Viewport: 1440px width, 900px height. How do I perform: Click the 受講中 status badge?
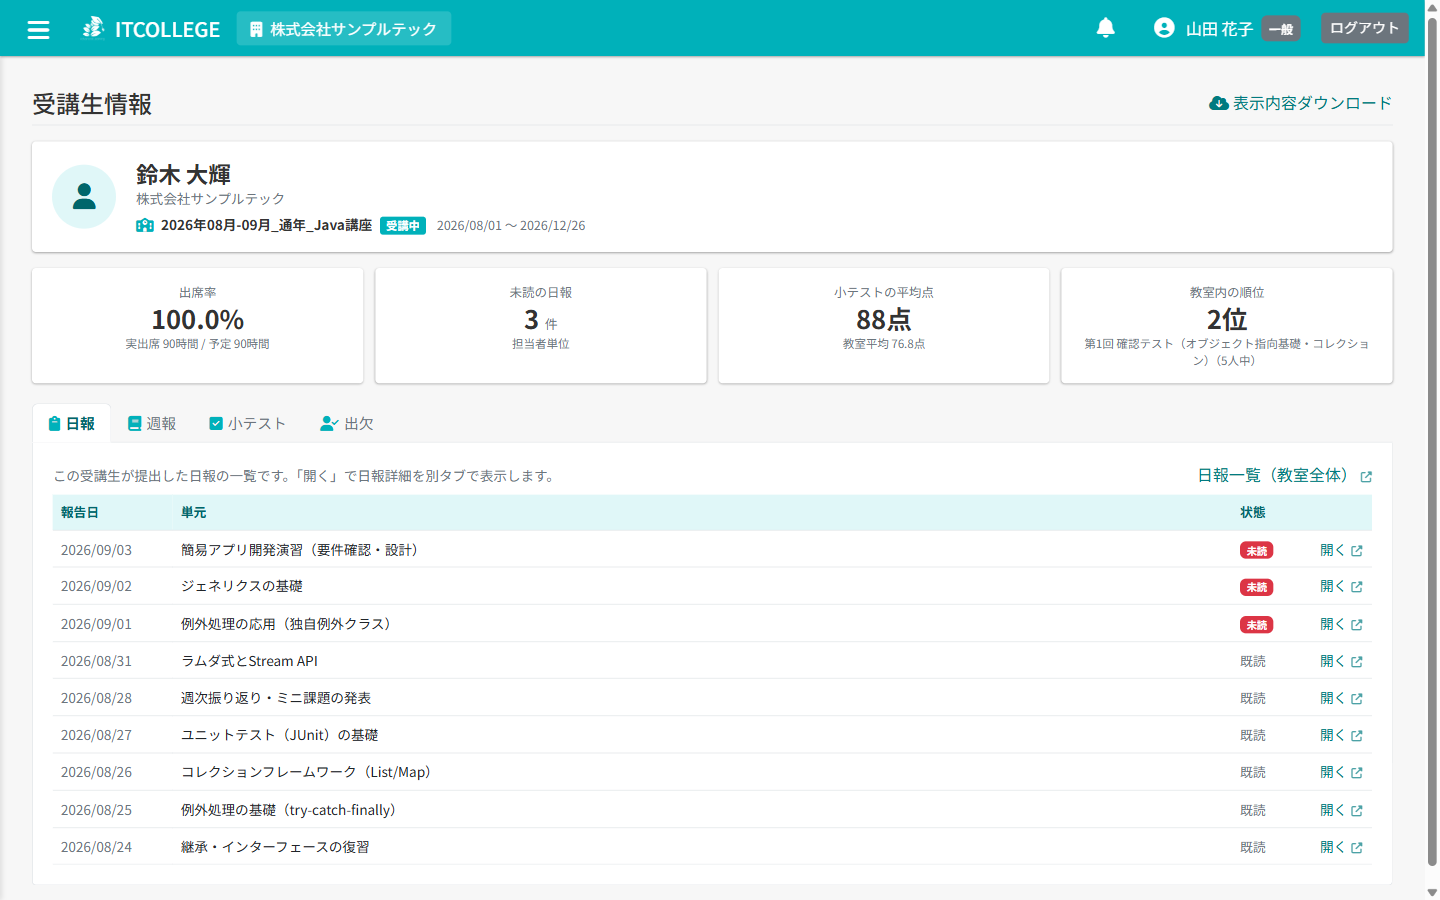click(x=403, y=226)
